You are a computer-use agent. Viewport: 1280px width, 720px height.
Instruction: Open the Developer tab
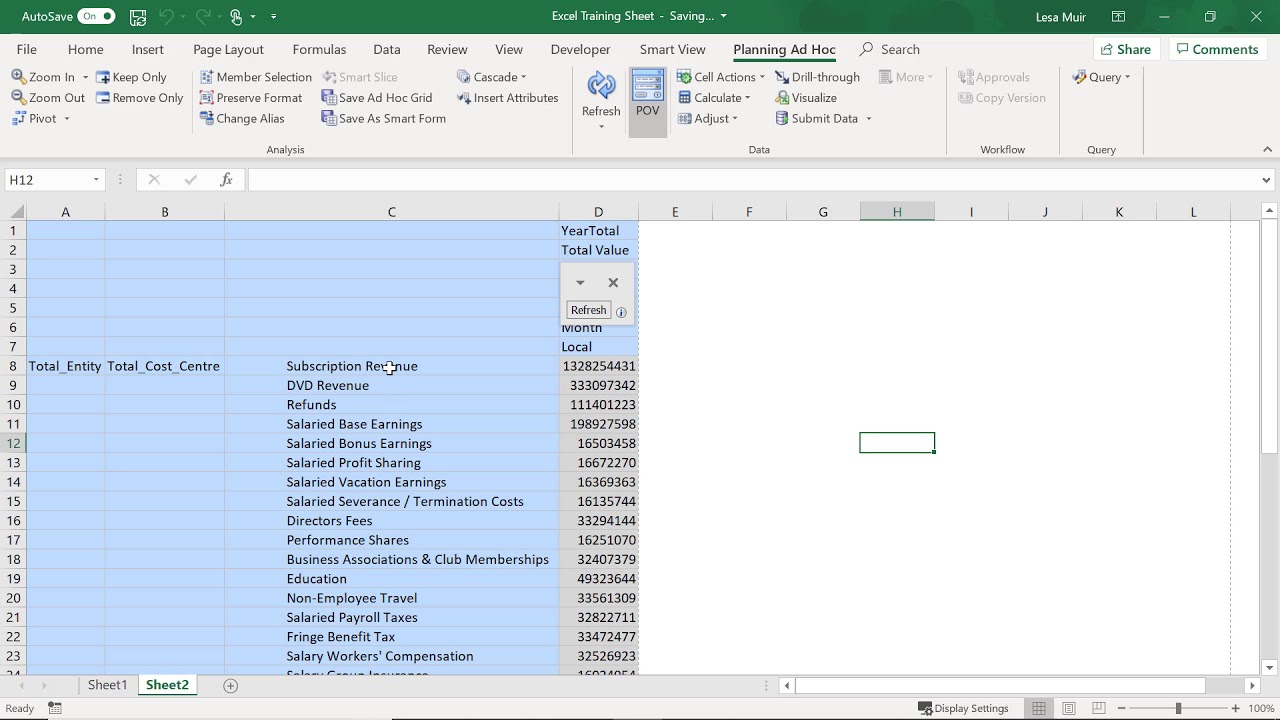coord(580,49)
